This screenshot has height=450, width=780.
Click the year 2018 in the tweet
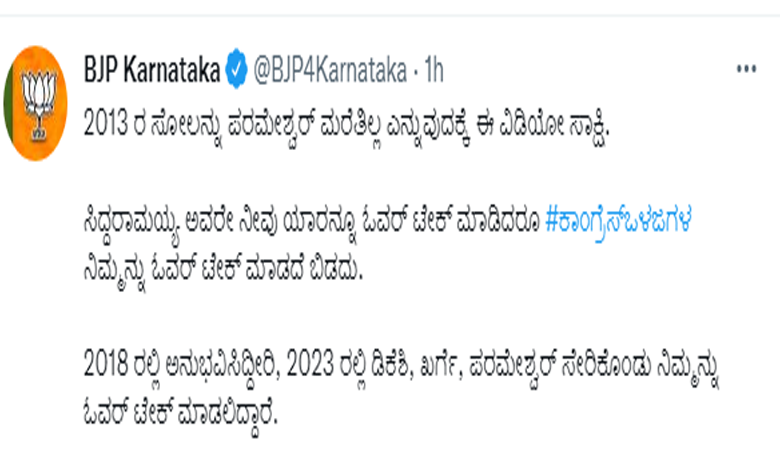(x=105, y=364)
